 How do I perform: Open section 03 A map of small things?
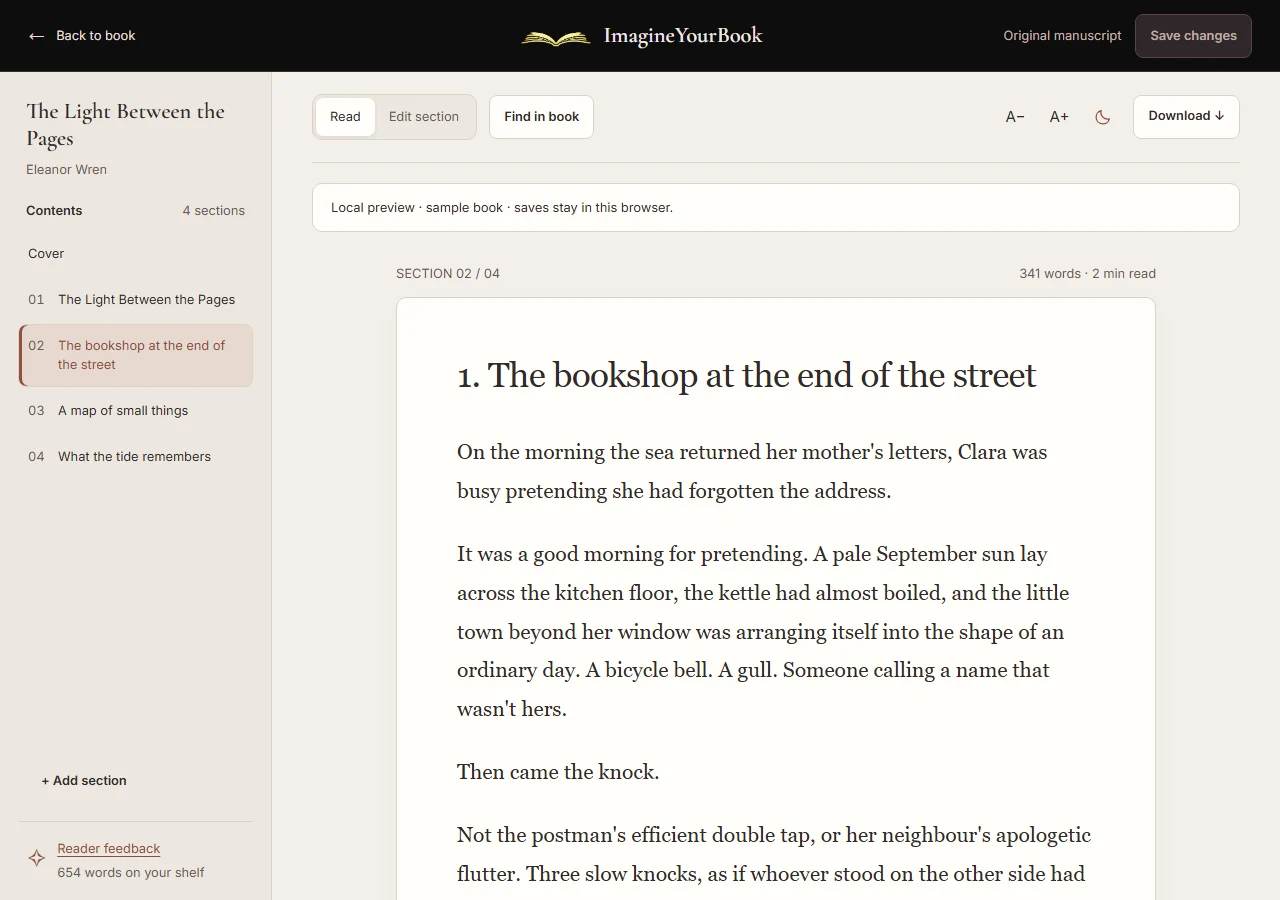click(135, 411)
